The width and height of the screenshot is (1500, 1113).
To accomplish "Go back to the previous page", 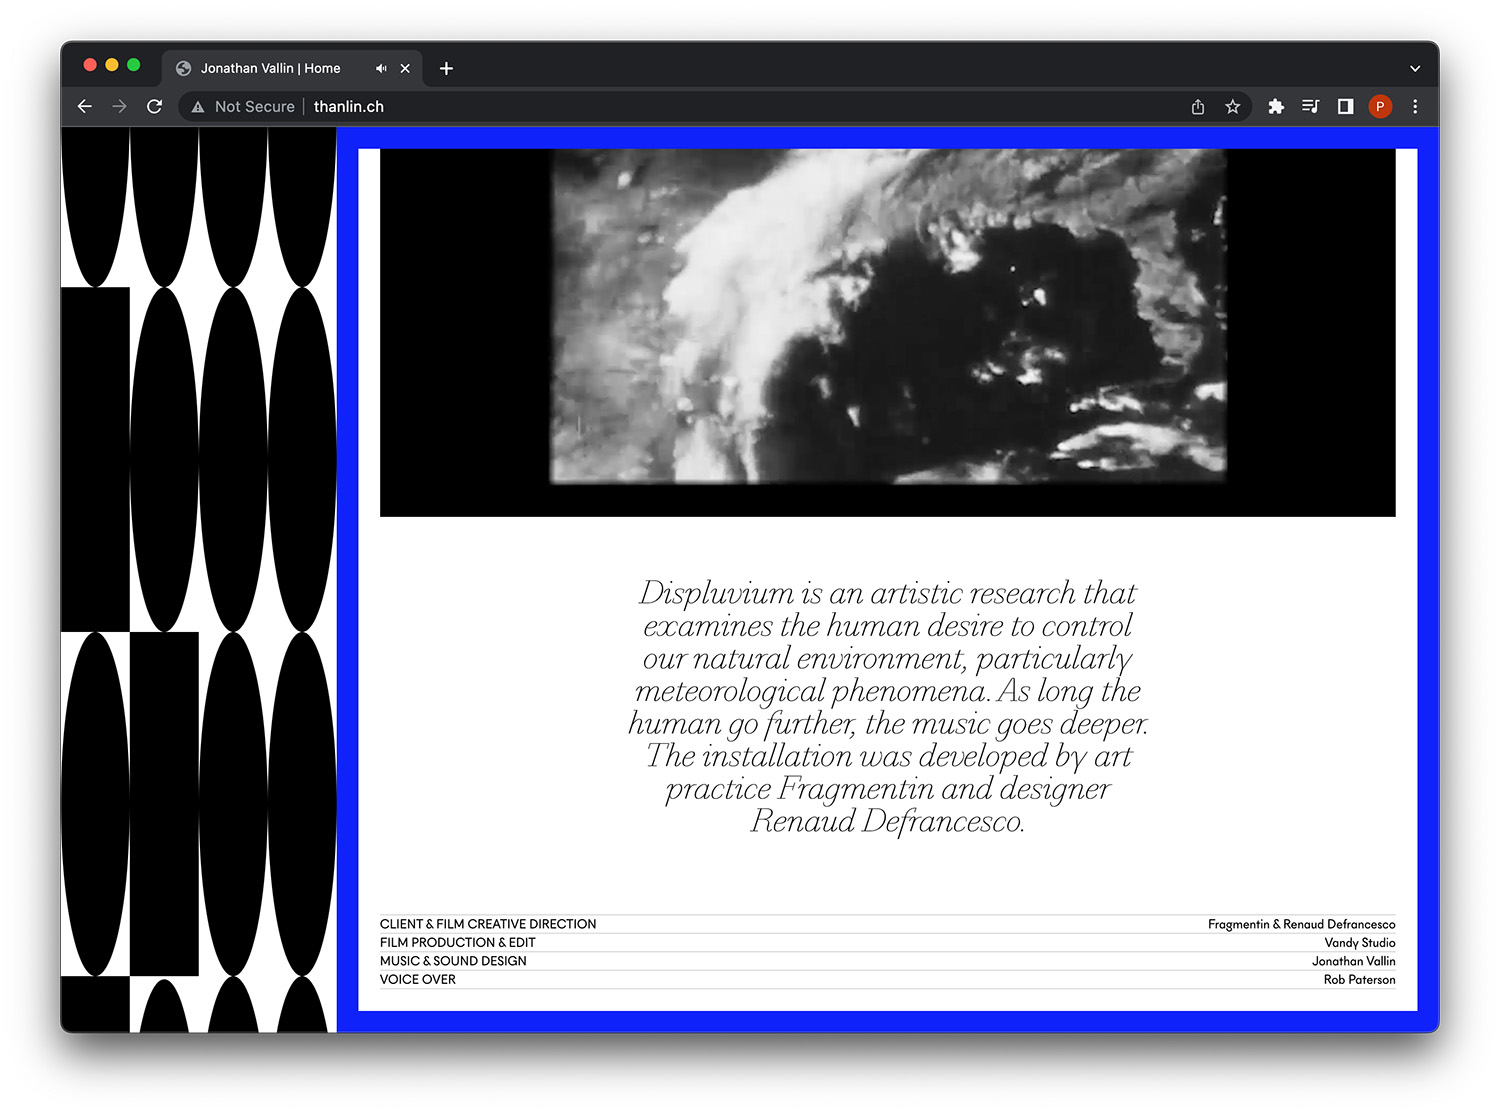I will 85,106.
